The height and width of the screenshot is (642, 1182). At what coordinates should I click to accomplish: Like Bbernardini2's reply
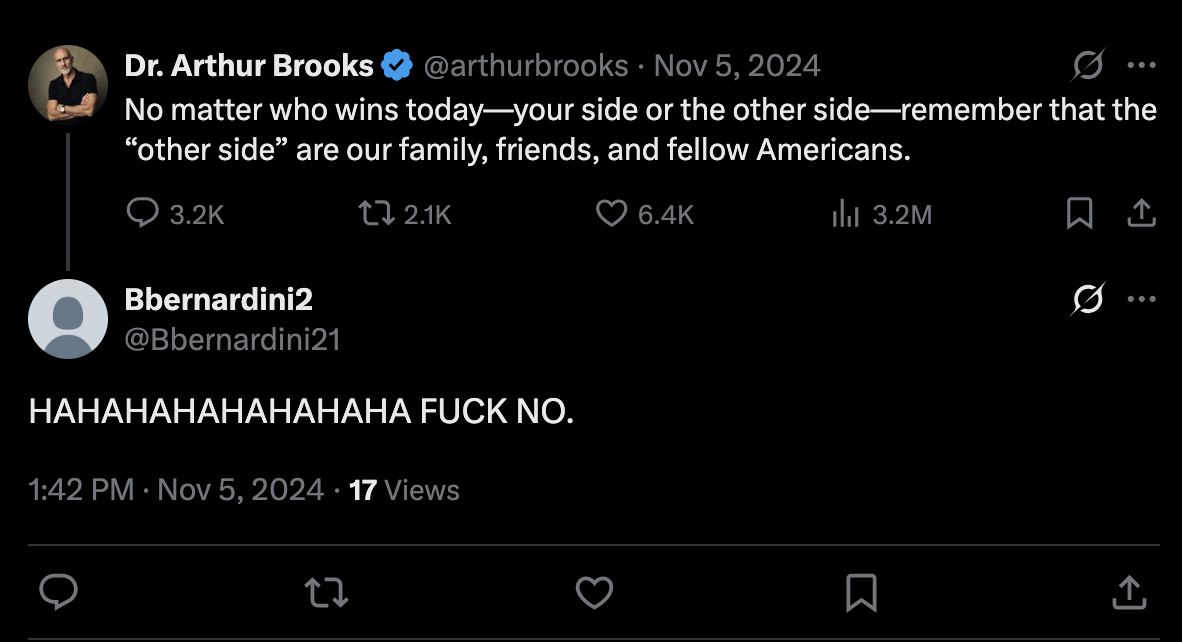595,592
